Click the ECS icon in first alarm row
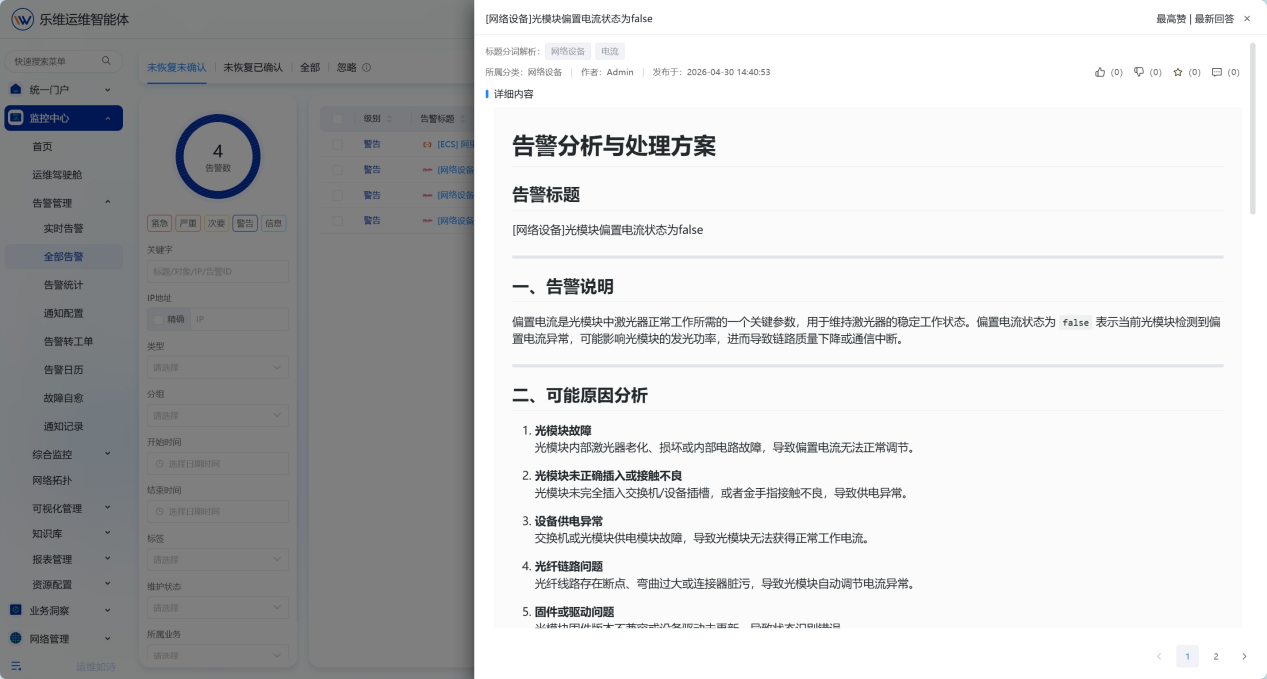This screenshot has height=679, width=1267. point(428,144)
